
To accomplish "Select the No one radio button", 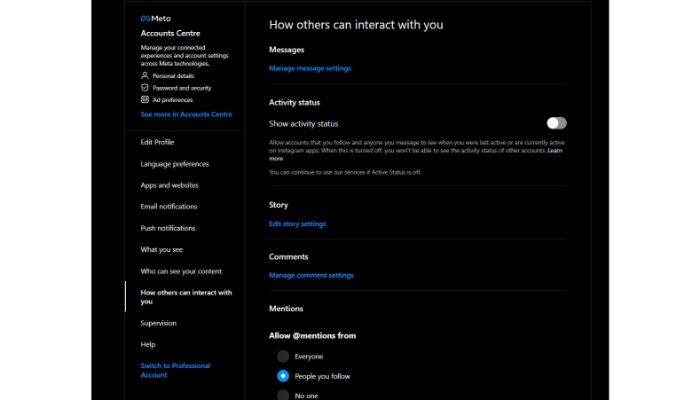I will (283, 395).
